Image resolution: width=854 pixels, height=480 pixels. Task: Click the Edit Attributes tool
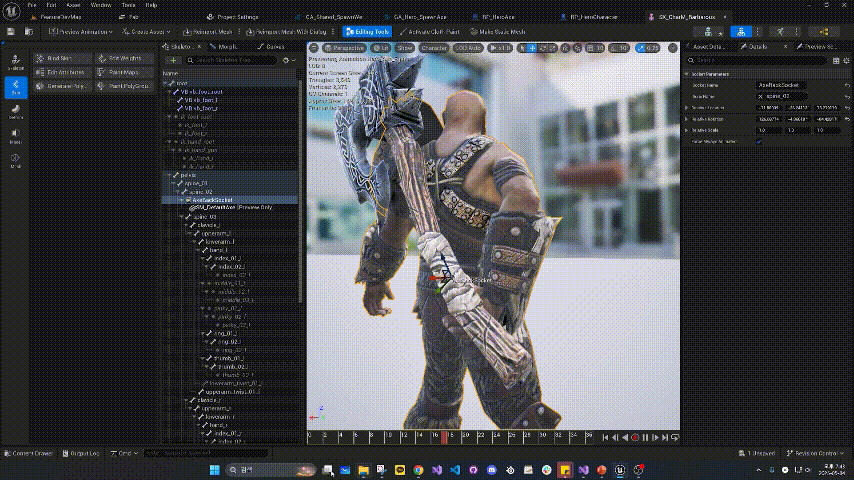point(62,72)
